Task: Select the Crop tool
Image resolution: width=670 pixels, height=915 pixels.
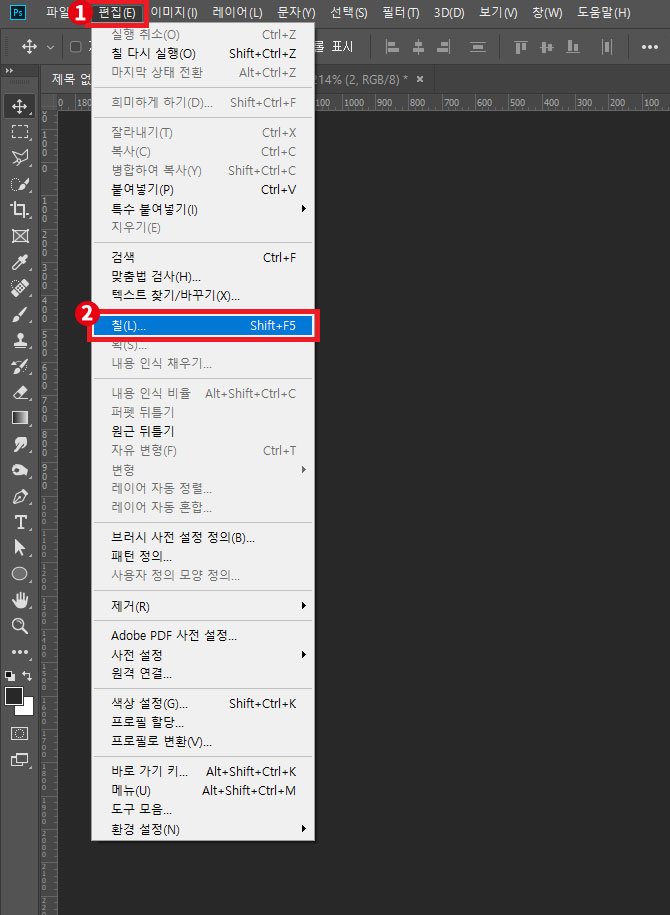Action: pos(19,210)
